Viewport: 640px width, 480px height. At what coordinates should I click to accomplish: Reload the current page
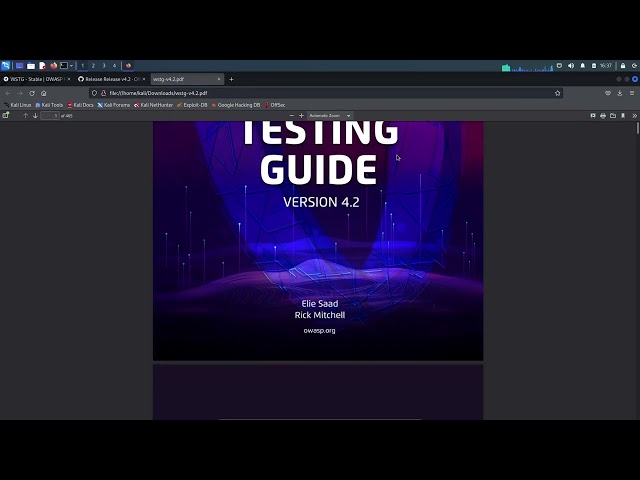click(32, 93)
